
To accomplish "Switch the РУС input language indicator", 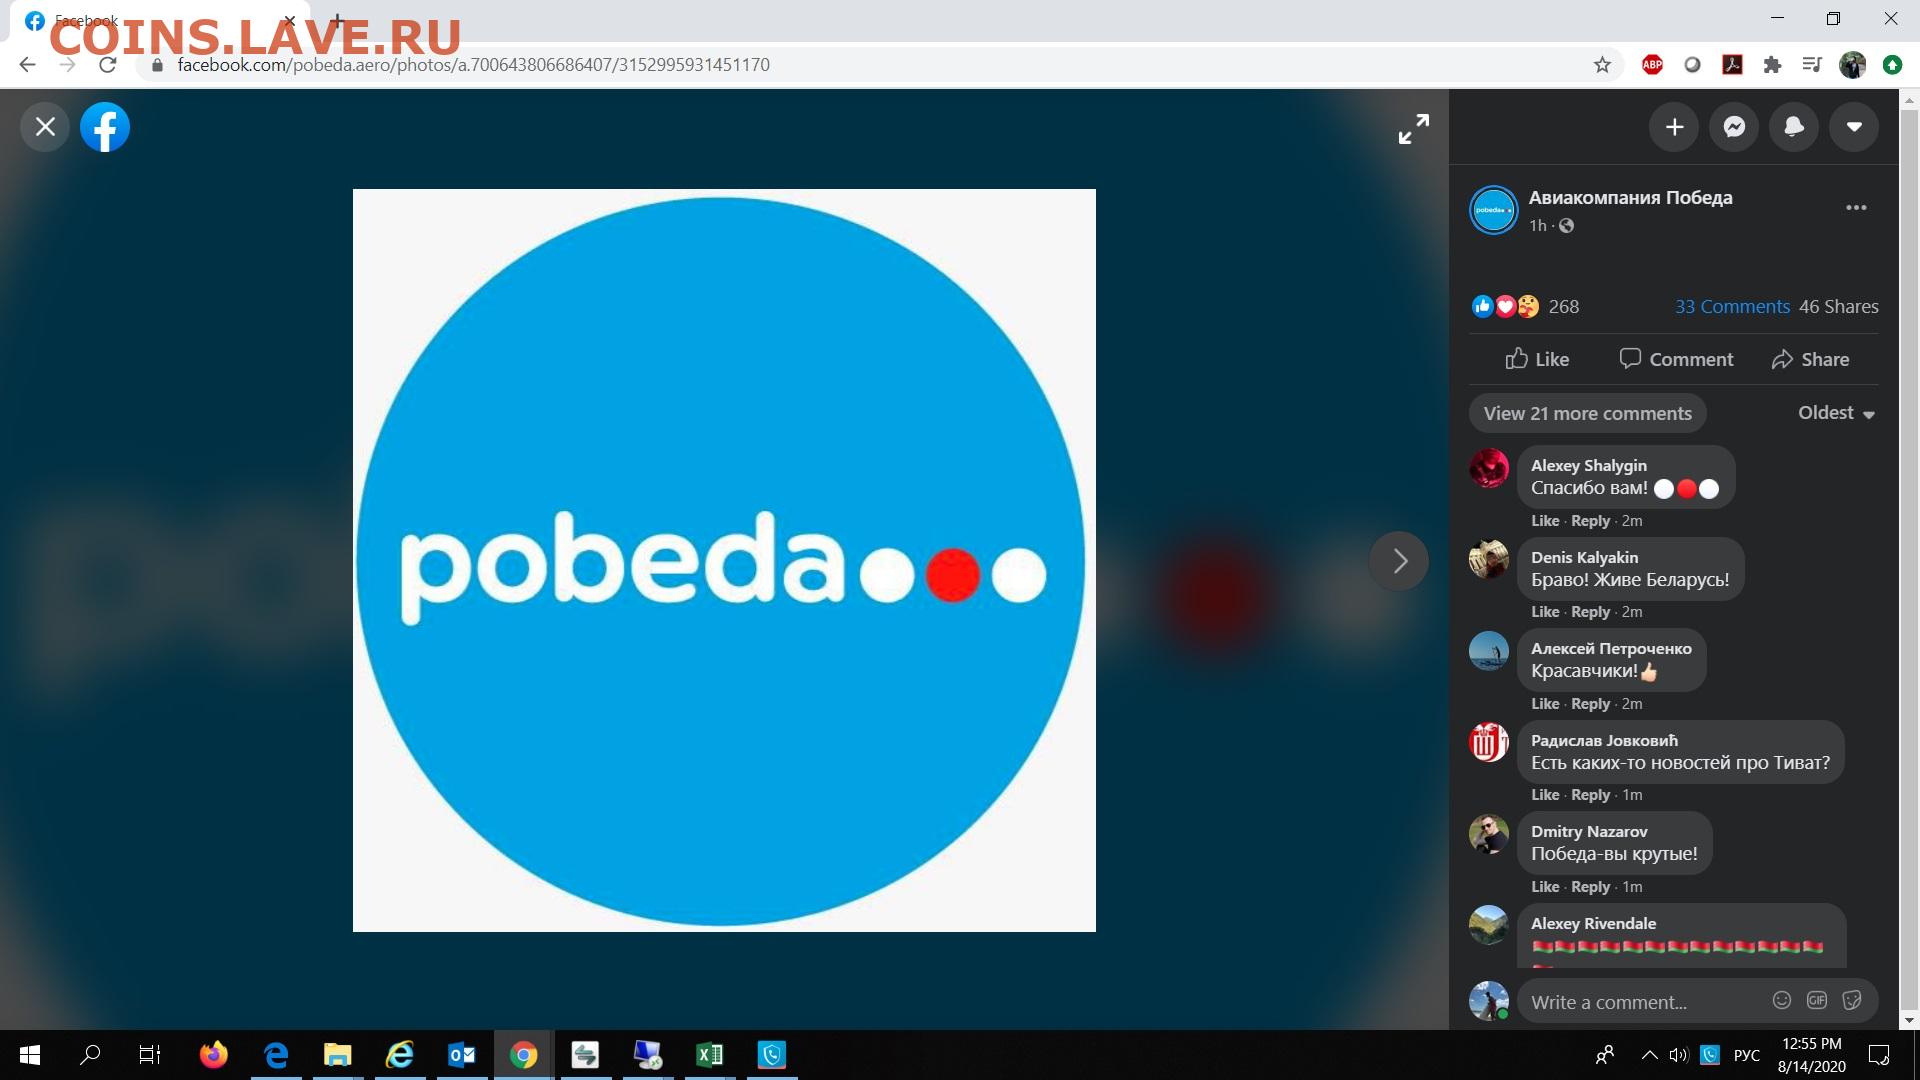I will [1746, 1055].
